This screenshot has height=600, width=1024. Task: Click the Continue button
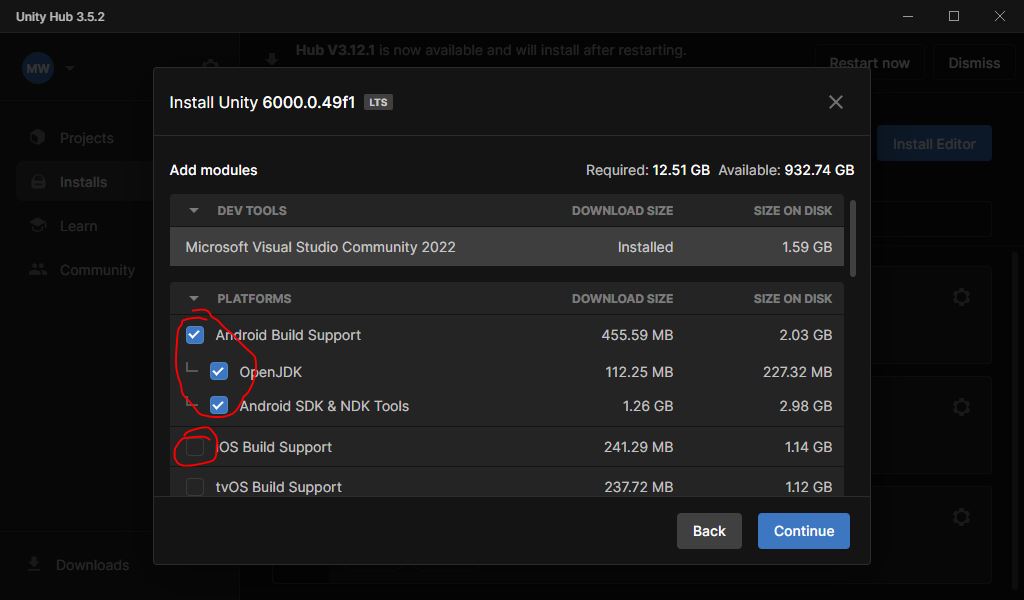[803, 531]
